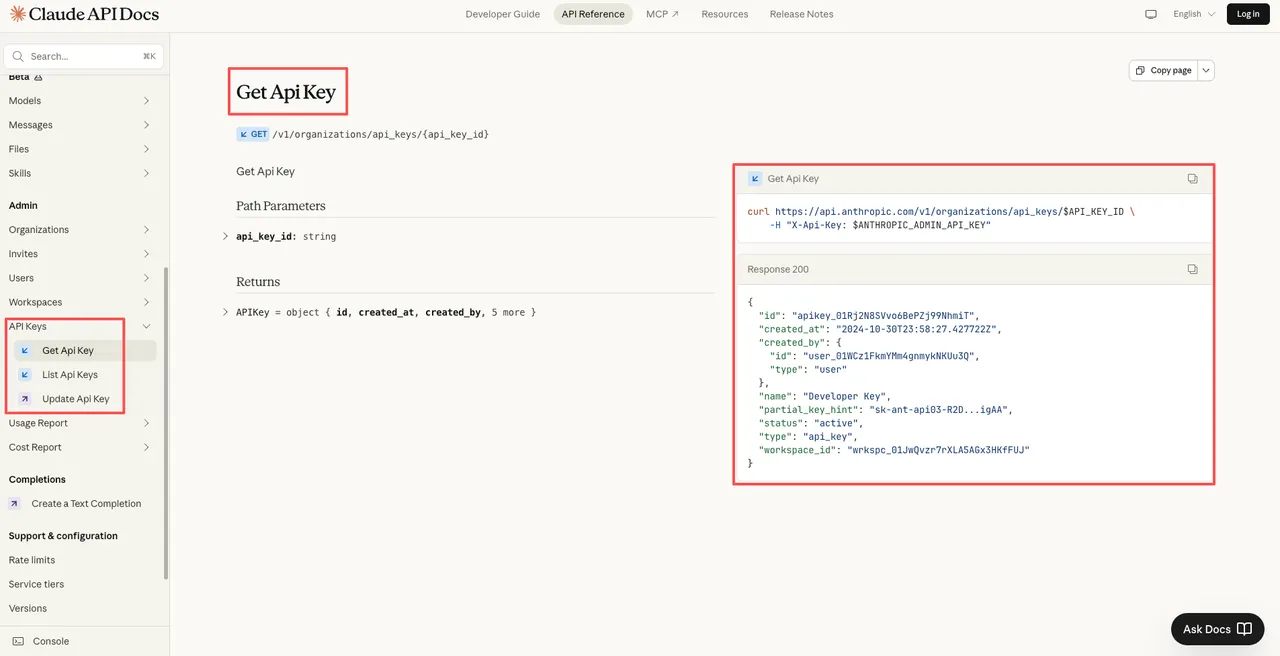Click the Create a Text Completion arrow icon
This screenshot has height=656, width=1280.
(x=15, y=504)
